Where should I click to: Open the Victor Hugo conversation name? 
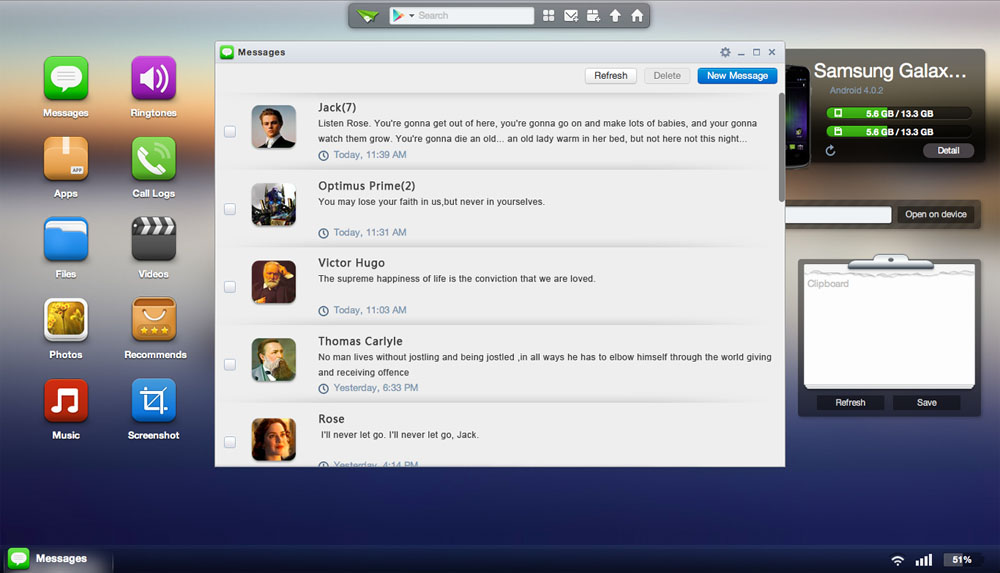click(x=351, y=263)
